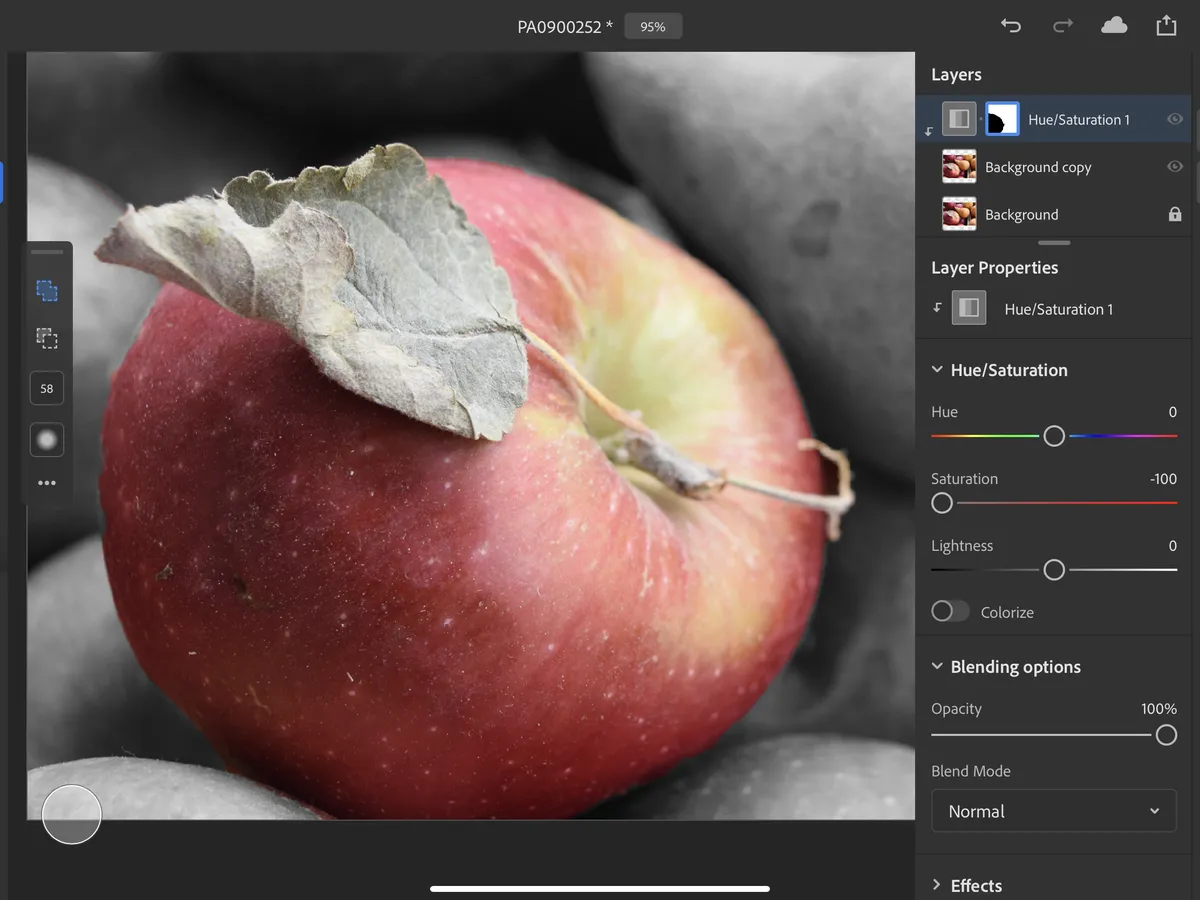This screenshot has height=900, width=1200.
Task: Open the cloud document status icon
Action: click(1114, 26)
